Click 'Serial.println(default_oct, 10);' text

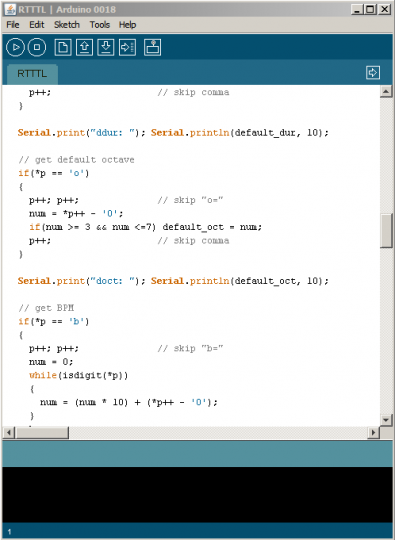(x=240, y=281)
